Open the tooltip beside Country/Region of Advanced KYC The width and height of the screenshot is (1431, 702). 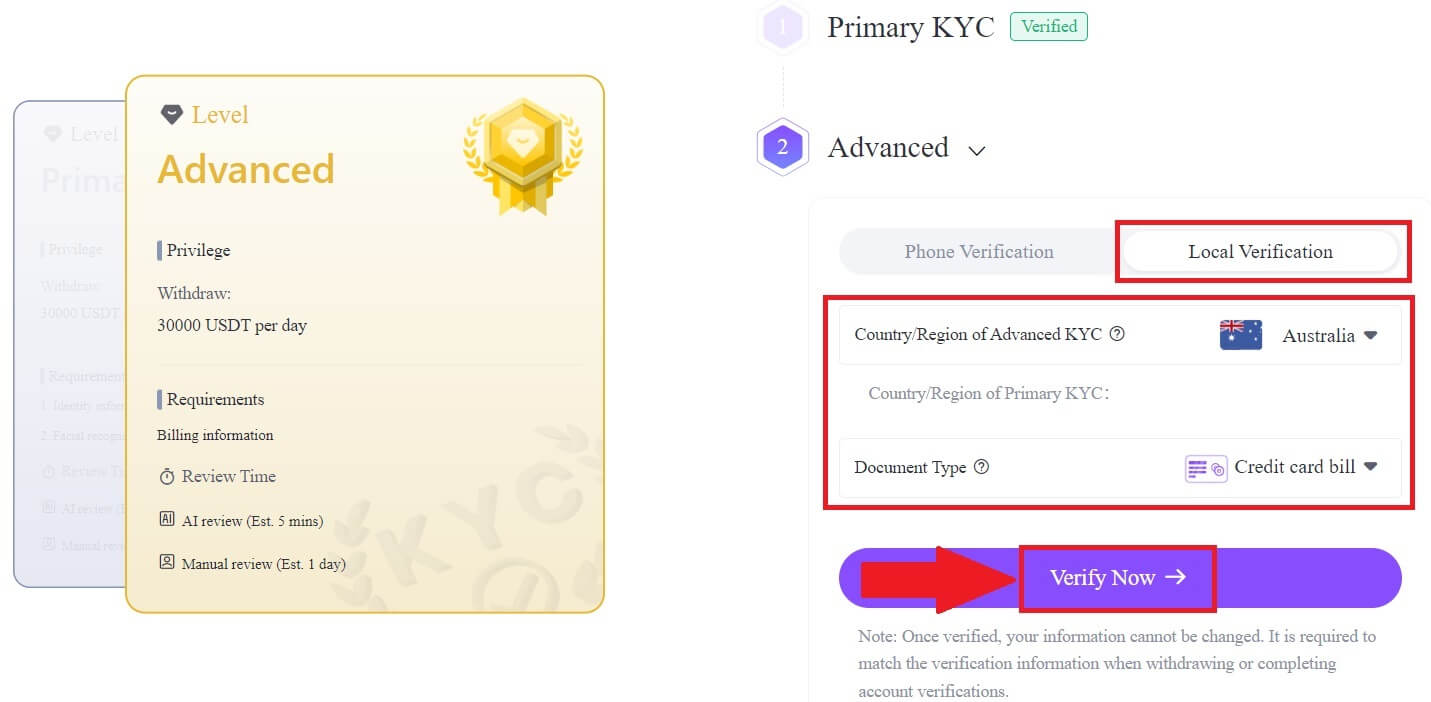[1117, 334]
